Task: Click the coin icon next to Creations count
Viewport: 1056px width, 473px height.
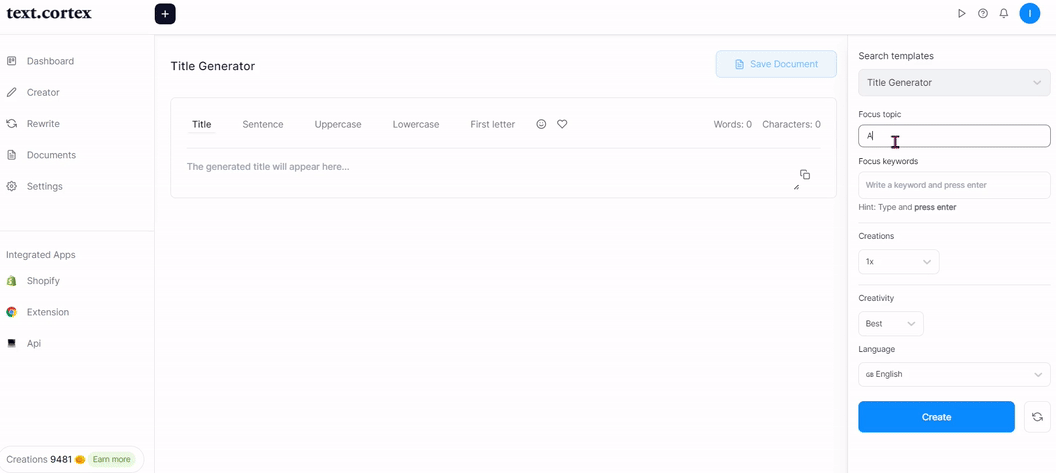Action: coord(79,460)
